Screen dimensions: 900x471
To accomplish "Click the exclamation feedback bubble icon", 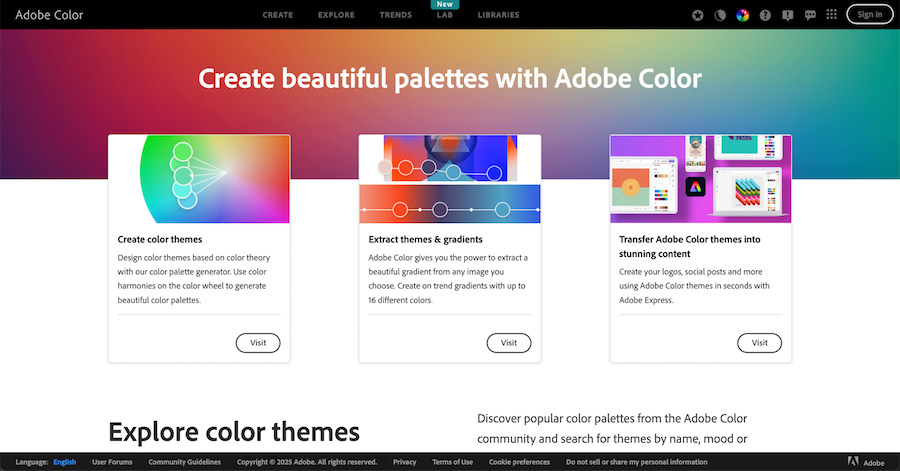I will (788, 15).
